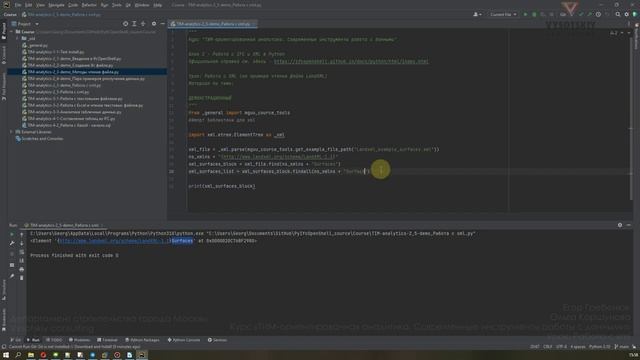Screen dimensions: 640x360
Task: Click the Rerun icon in the Run panel
Action: pos(12,234)
